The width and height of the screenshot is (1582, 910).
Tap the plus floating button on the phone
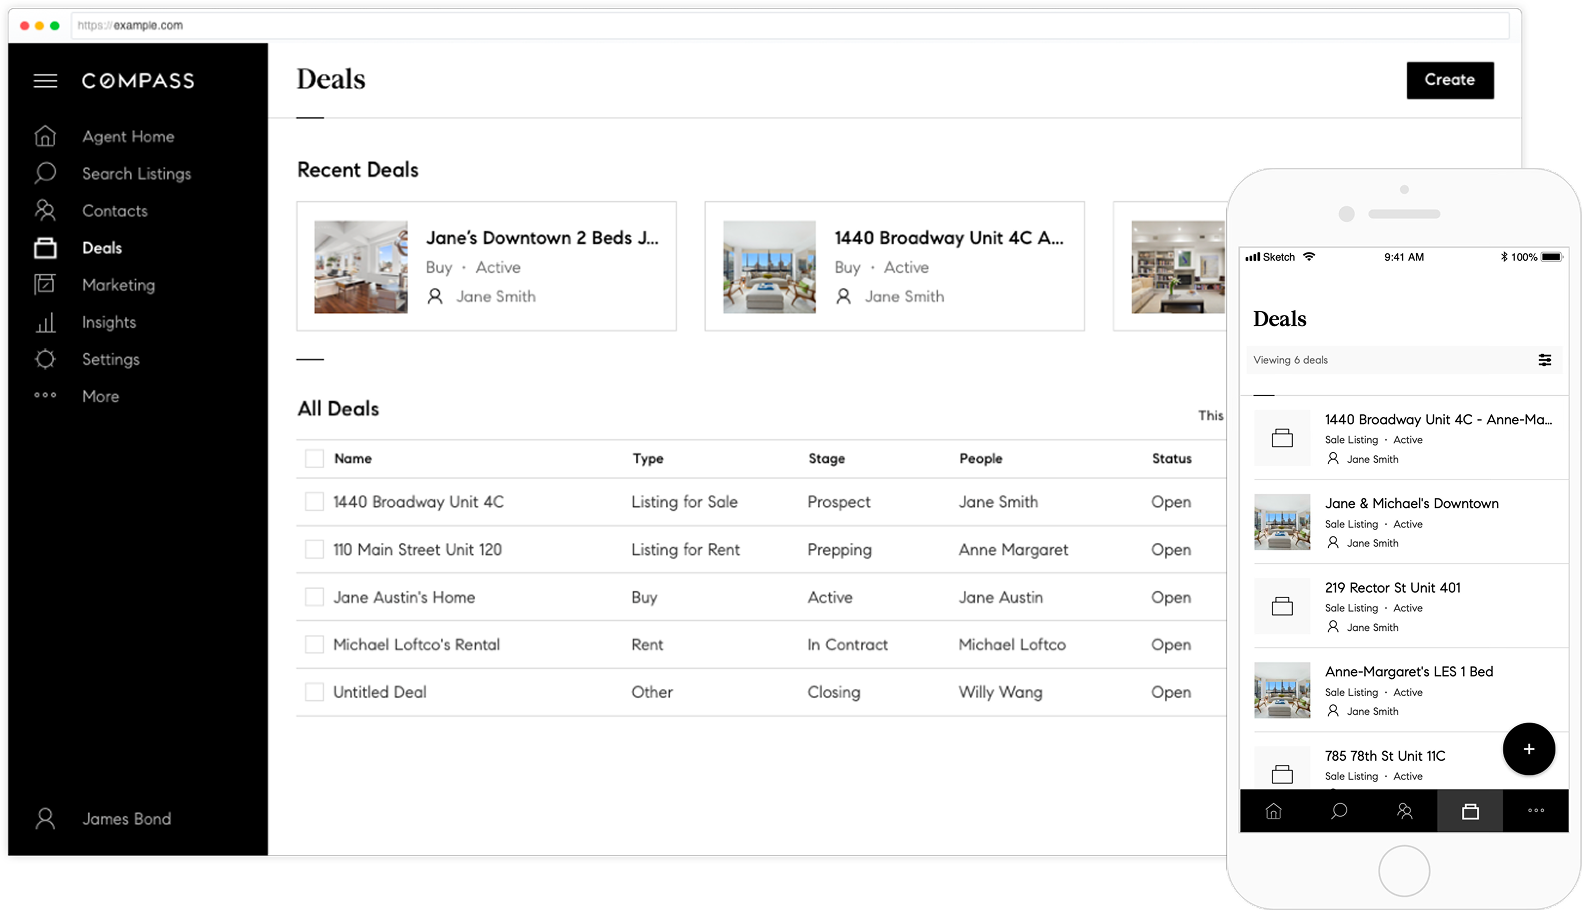[x=1529, y=749]
